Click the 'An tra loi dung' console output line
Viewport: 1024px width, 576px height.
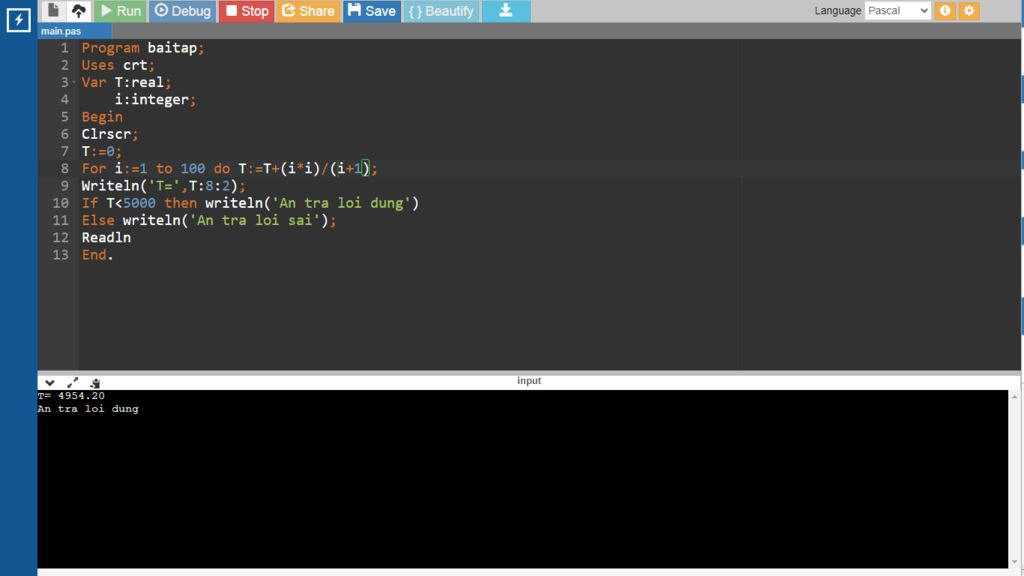tap(88, 409)
